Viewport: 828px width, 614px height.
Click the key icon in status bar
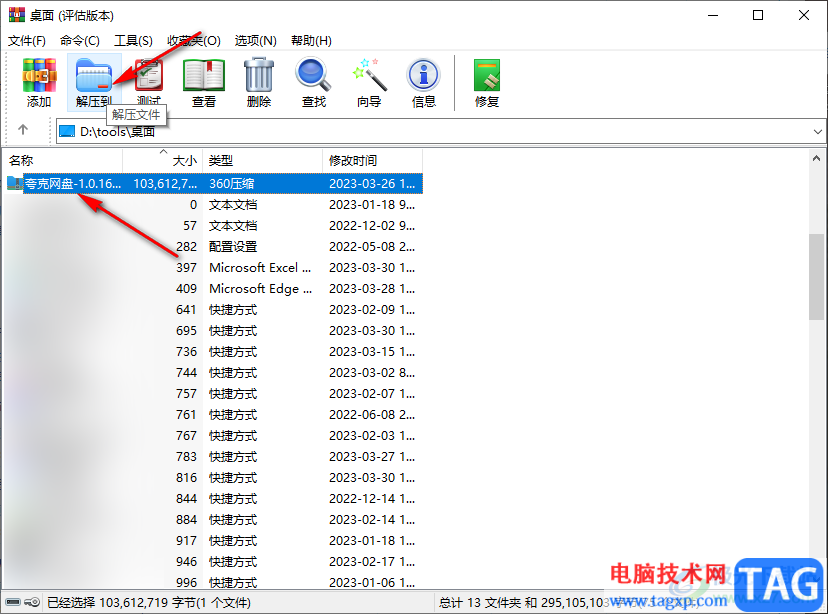click(32, 602)
